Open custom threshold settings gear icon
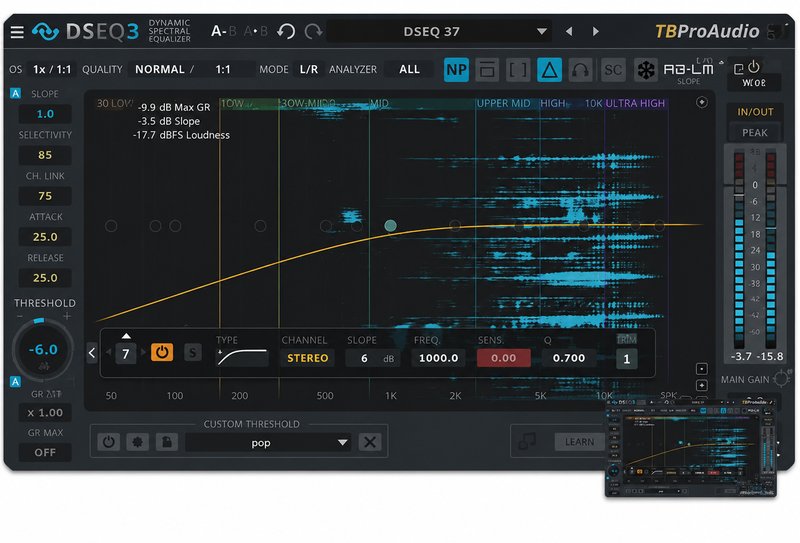The height and width of the screenshot is (543, 800). [137, 442]
